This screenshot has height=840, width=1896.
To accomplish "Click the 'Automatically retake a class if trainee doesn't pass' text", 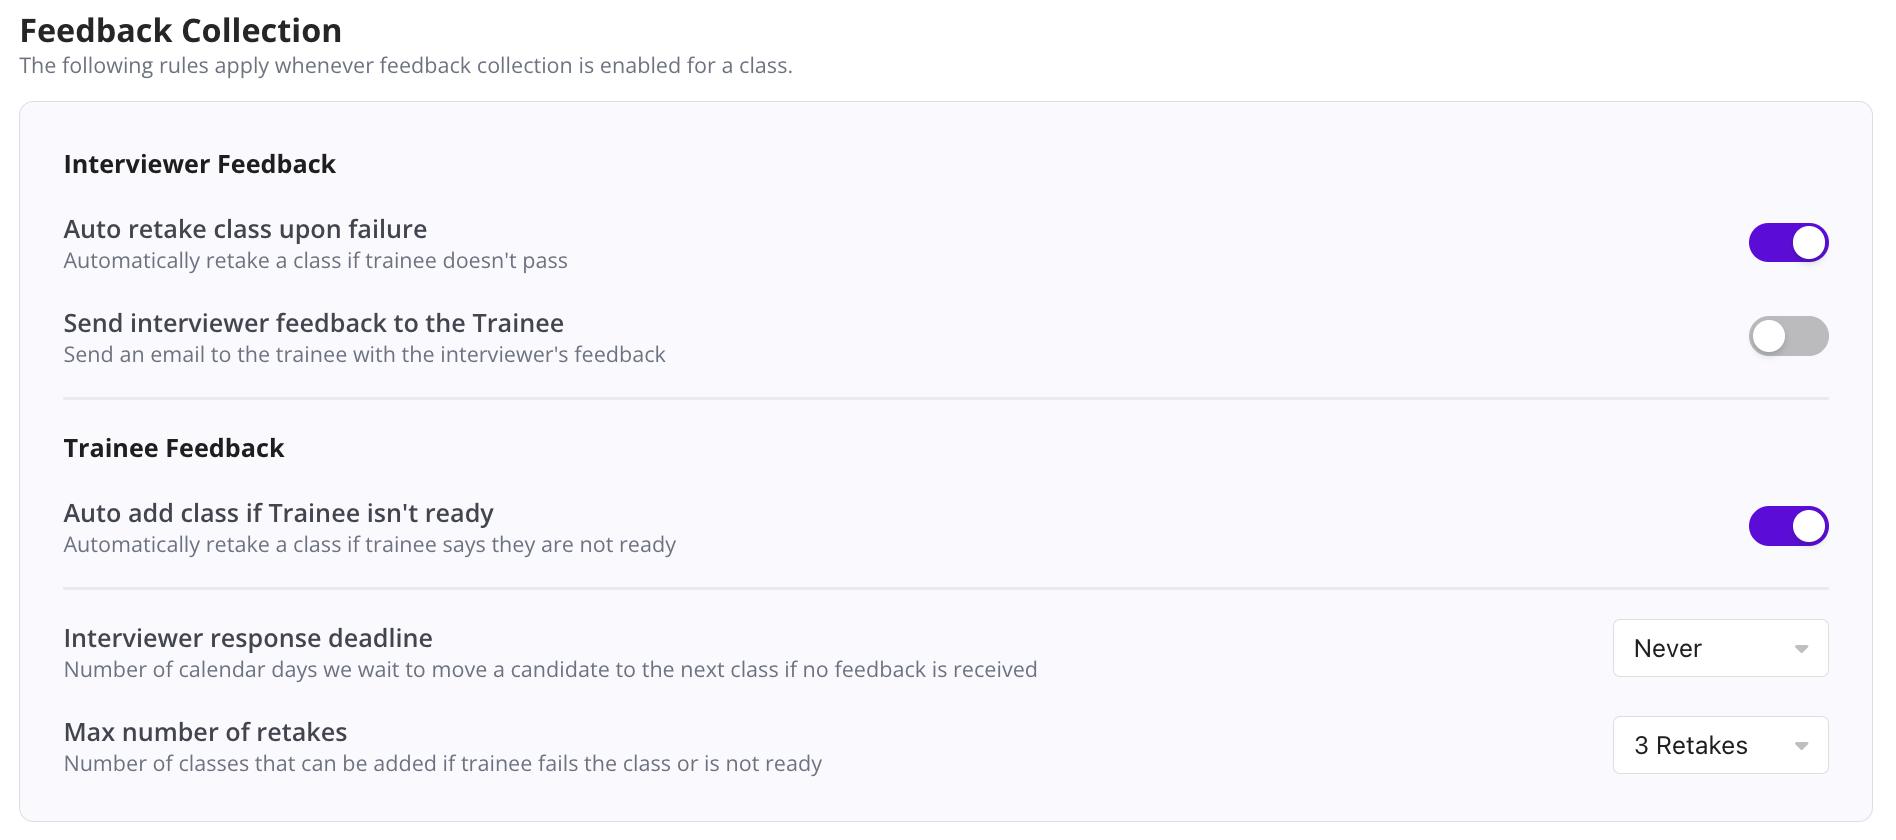I will pyautogui.click(x=316, y=261).
